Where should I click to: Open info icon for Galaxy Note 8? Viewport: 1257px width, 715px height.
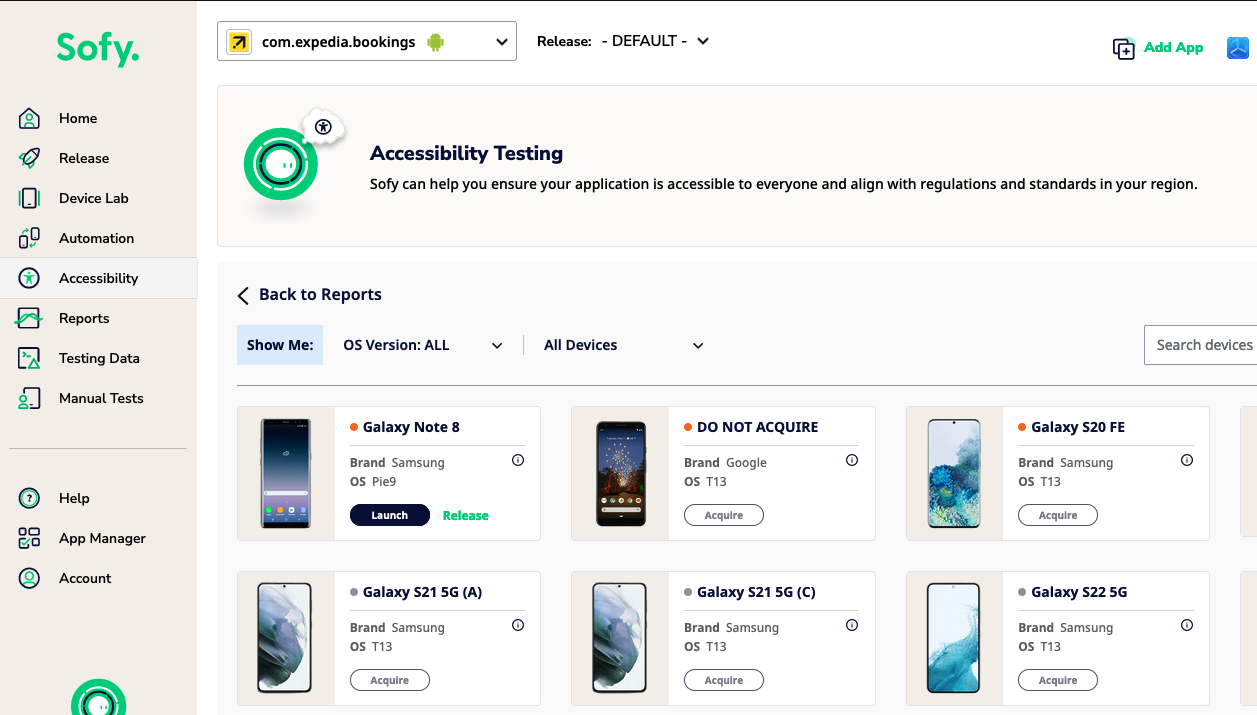point(518,461)
